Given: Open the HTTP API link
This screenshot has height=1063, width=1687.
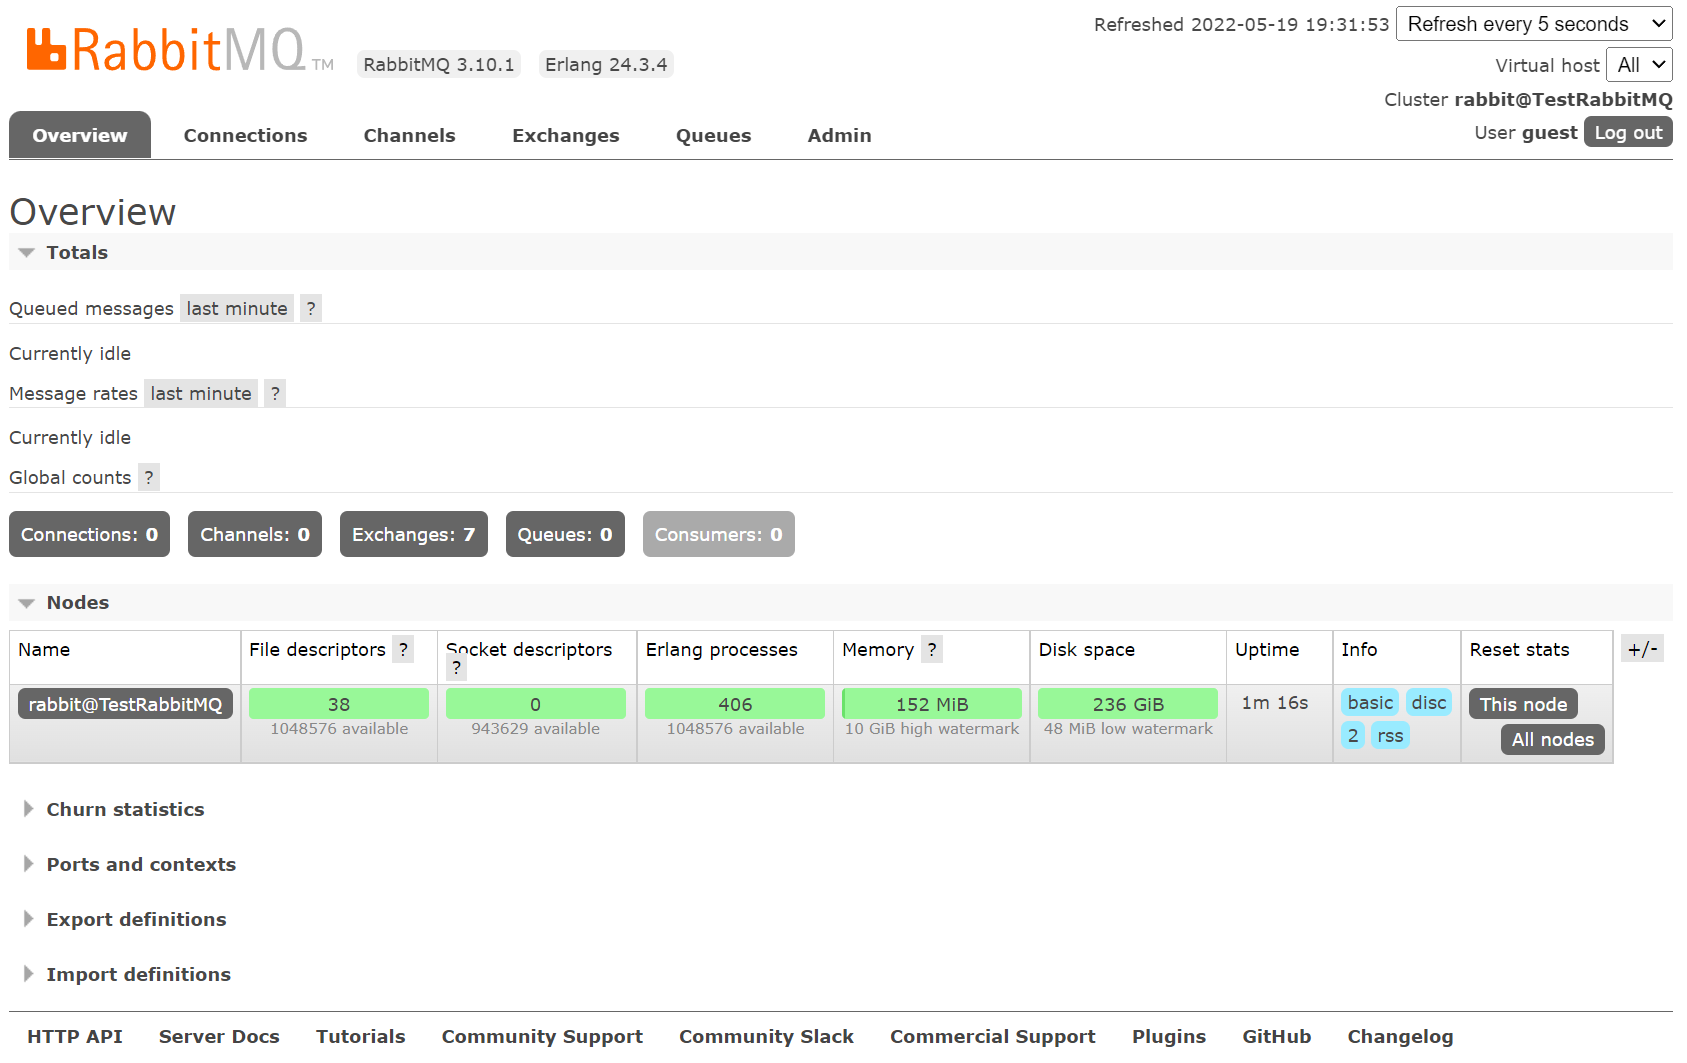Looking at the screenshot, I should coord(75,1037).
